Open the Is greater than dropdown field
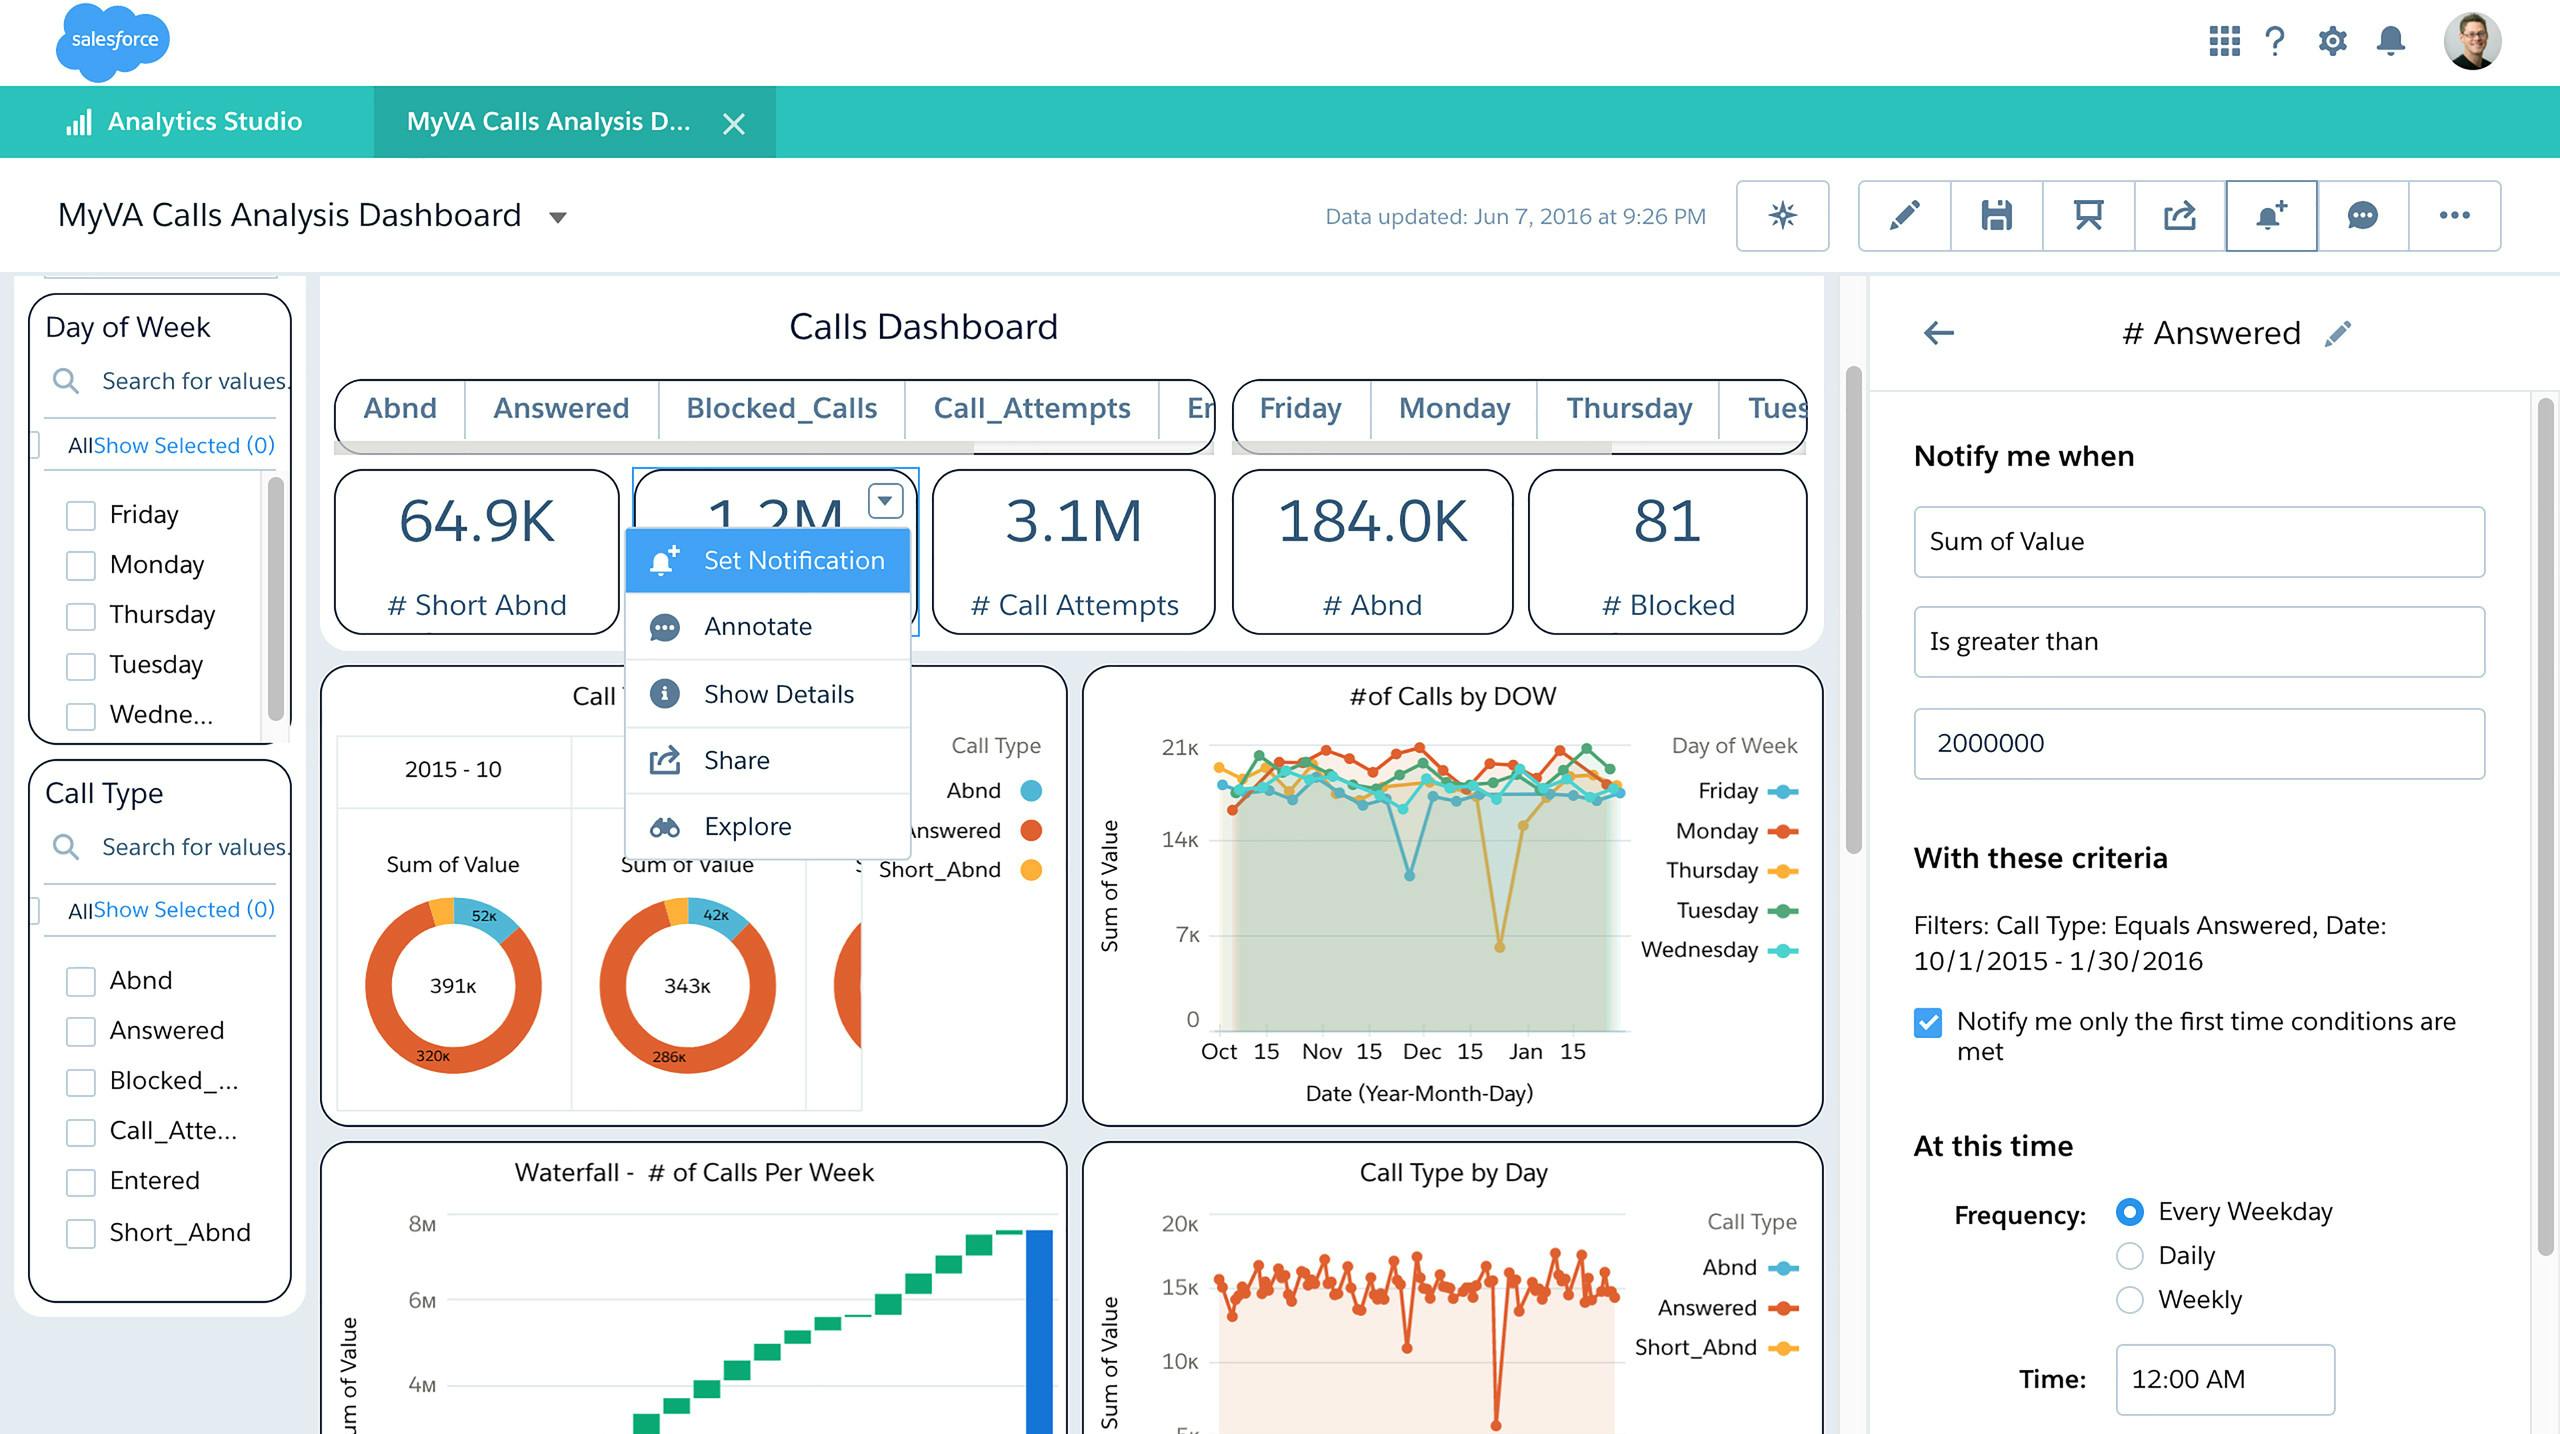2560x1434 pixels. (2199, 642)
